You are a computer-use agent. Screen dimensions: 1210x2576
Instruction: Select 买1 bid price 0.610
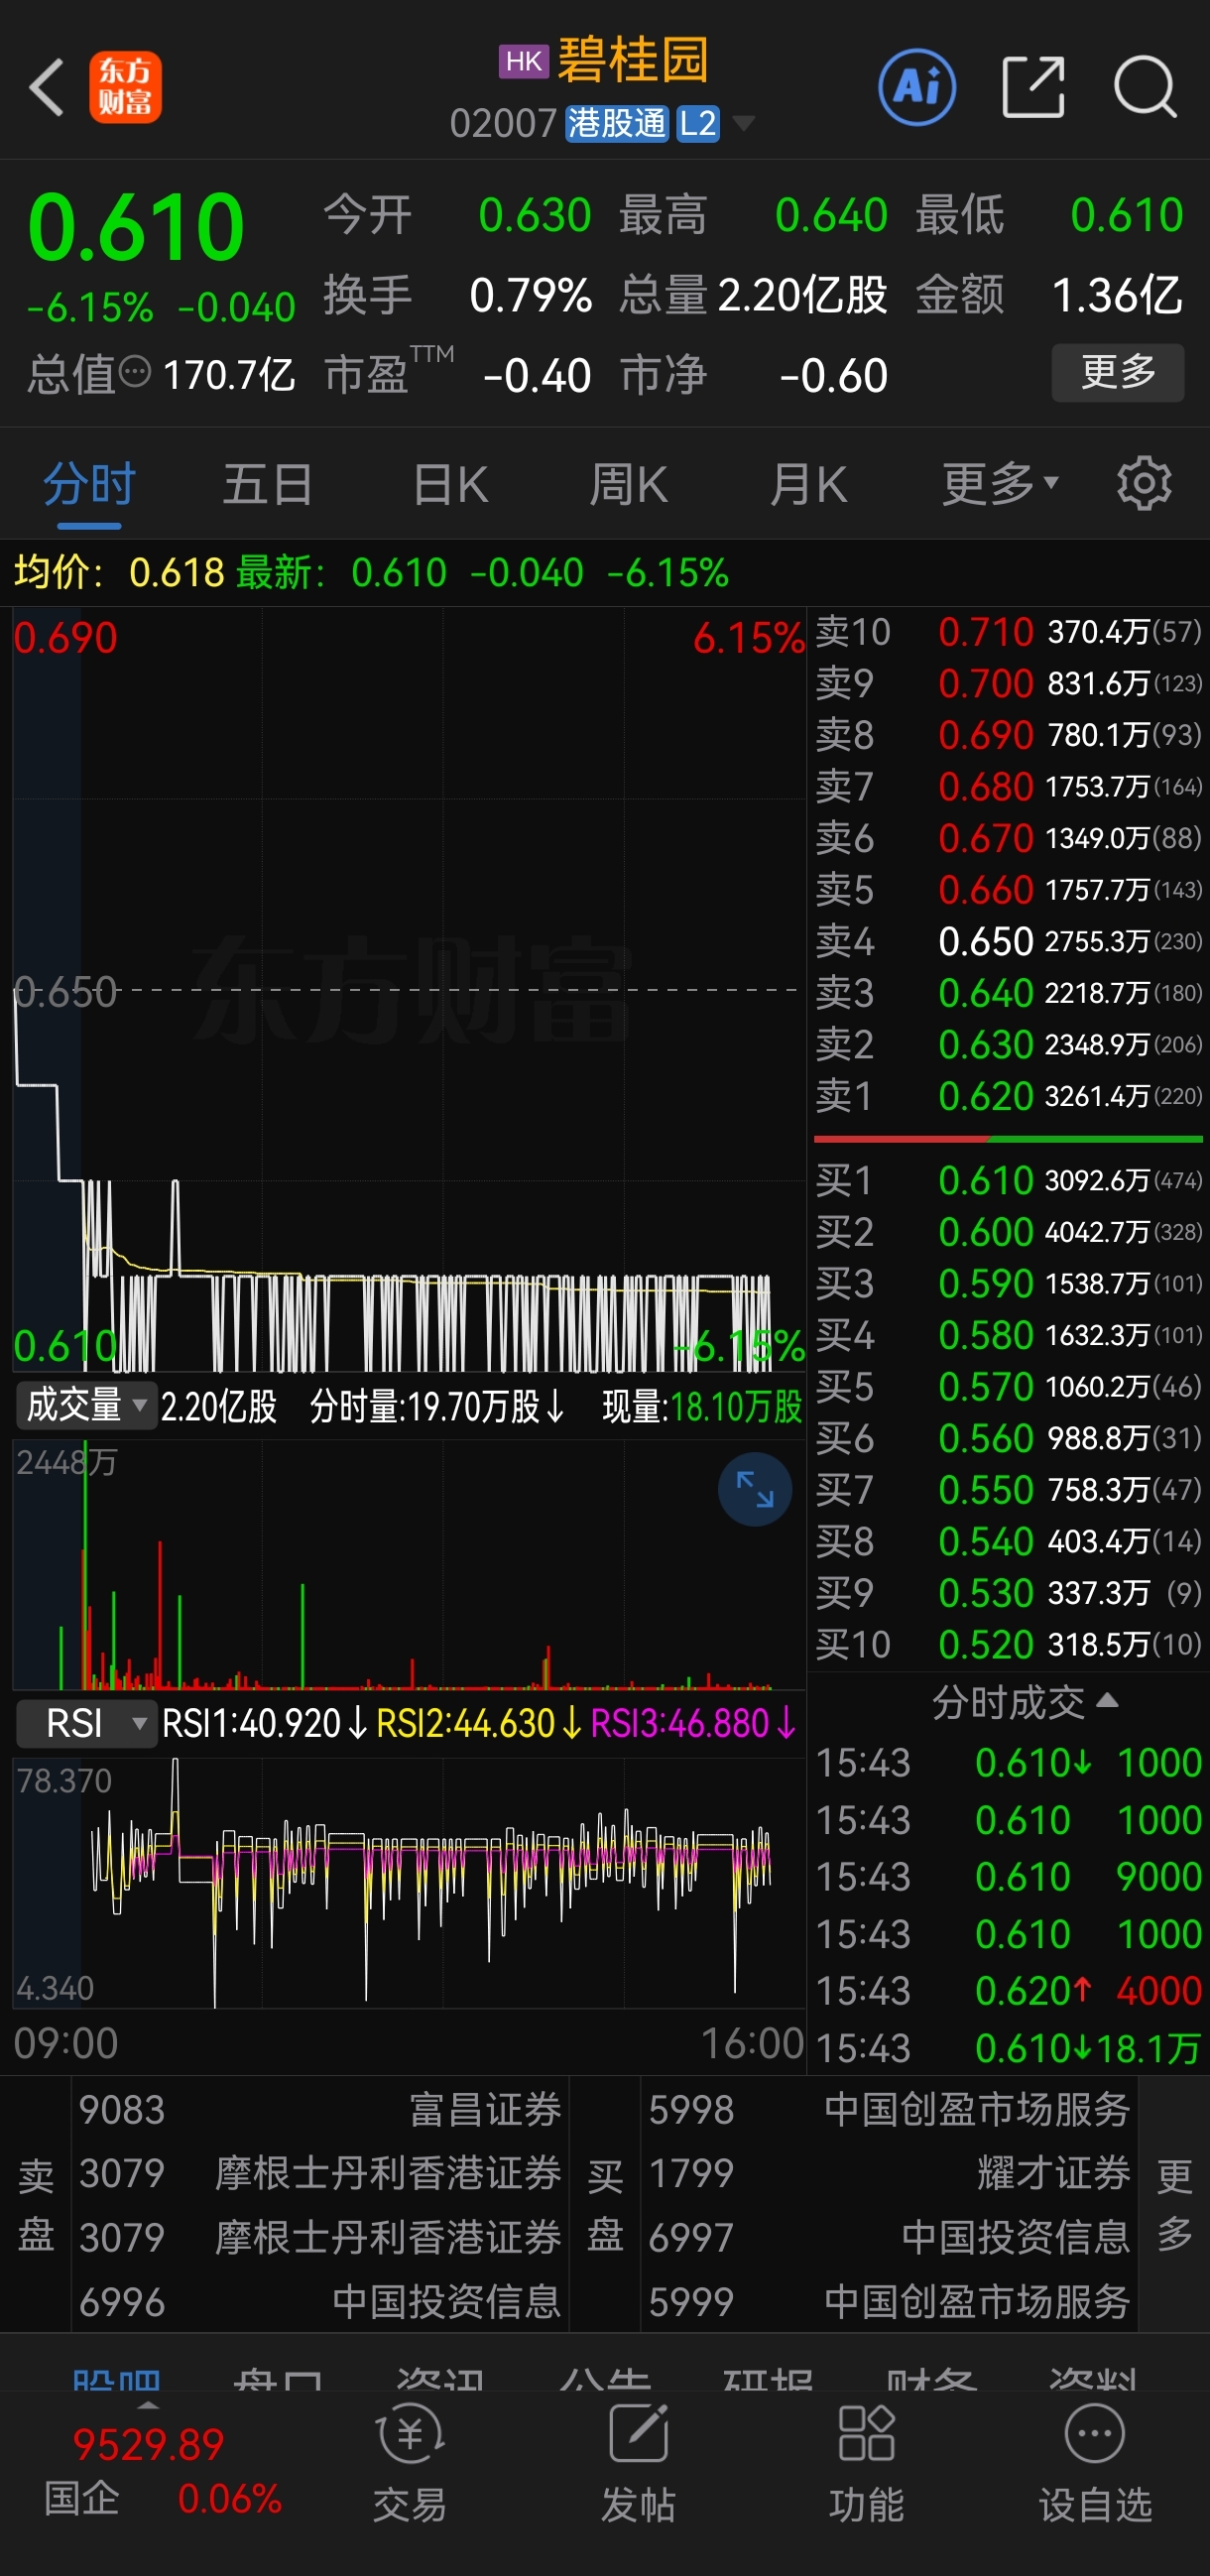[1008, 1180]
